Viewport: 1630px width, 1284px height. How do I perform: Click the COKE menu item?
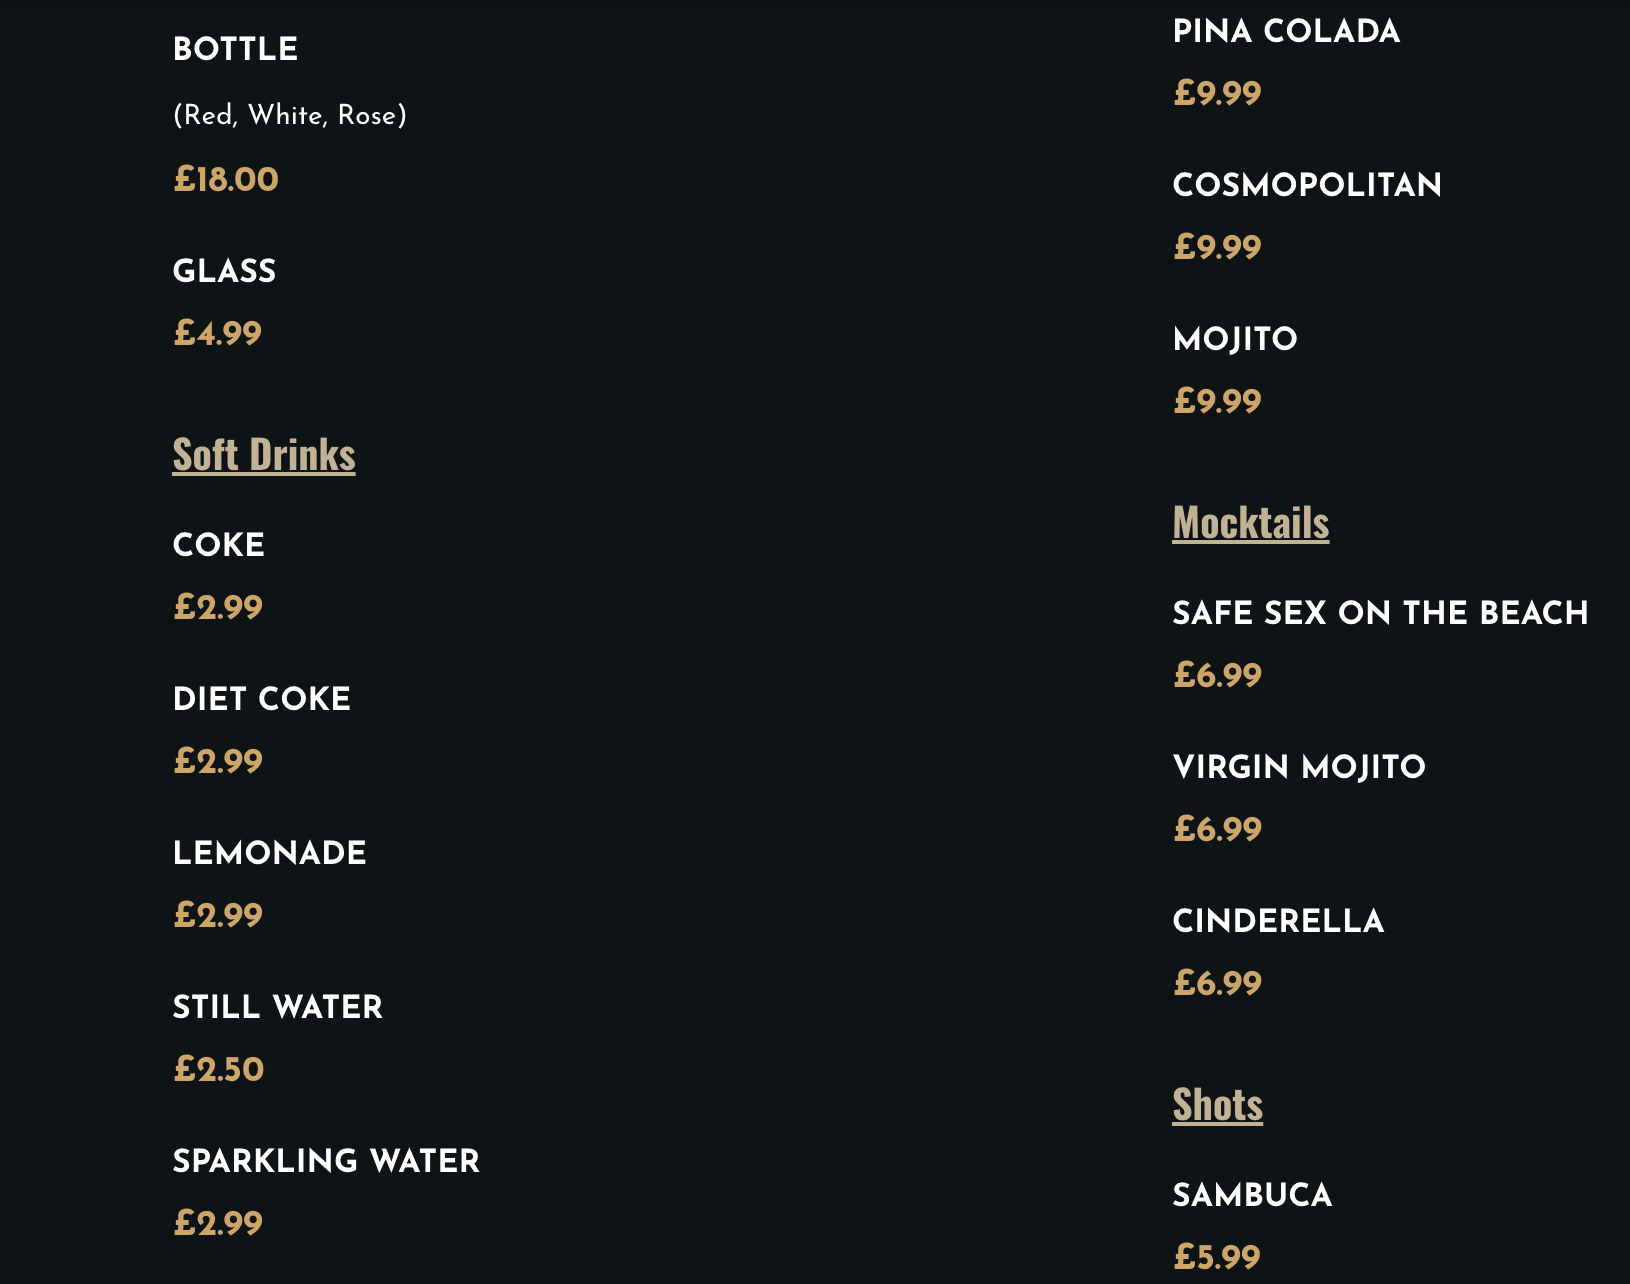click(x=219, y=545)
